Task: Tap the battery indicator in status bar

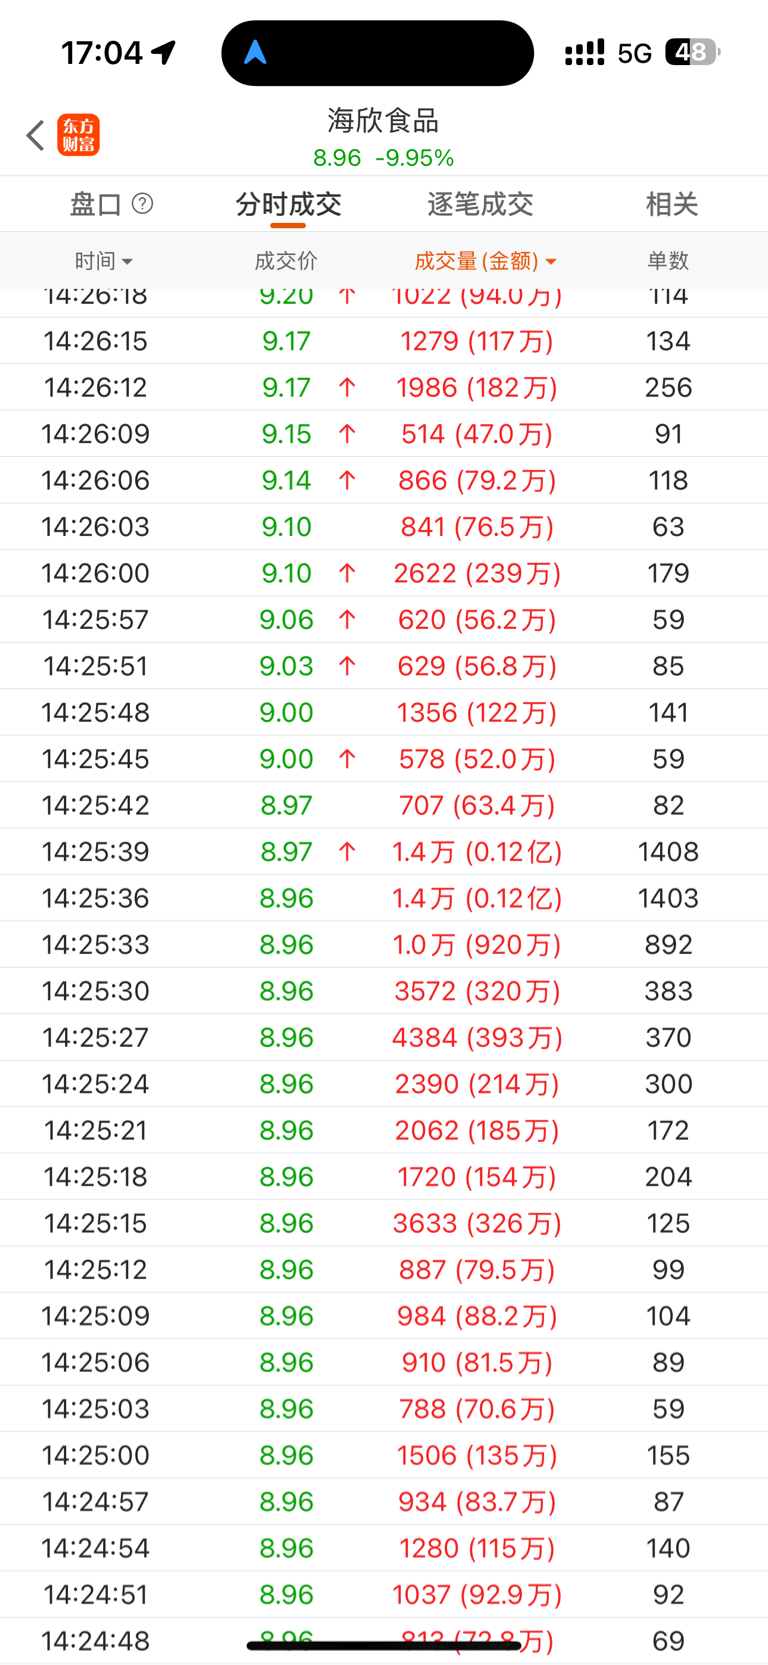Action: 693,53
